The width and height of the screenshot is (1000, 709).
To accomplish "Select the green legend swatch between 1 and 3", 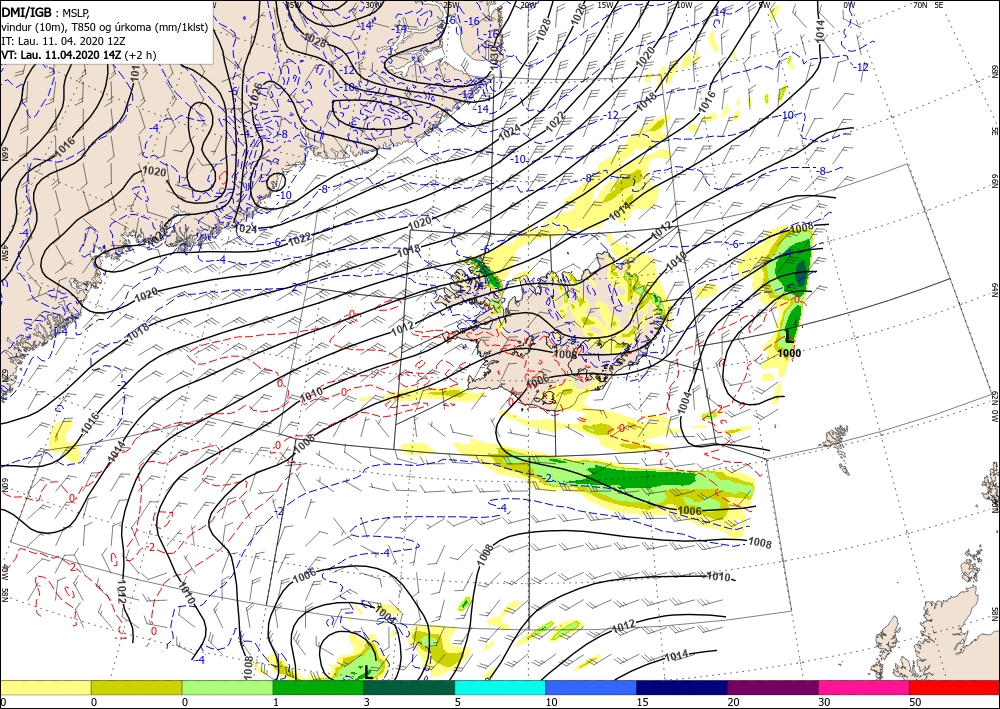I will (x=318, y=687).
